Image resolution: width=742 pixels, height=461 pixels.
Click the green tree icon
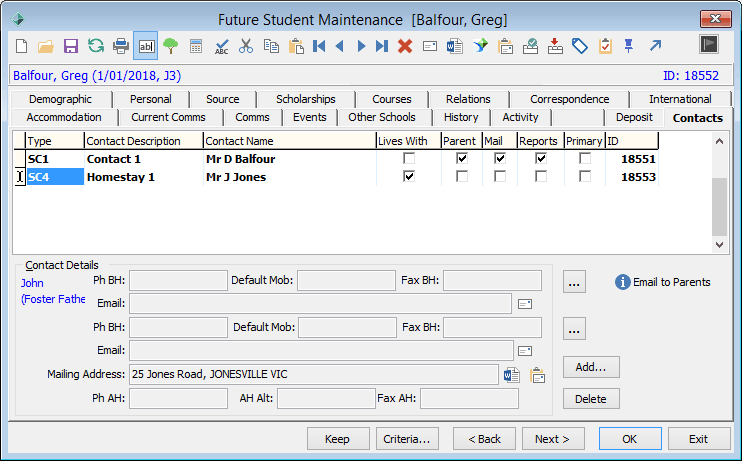[x=170, y=46]
